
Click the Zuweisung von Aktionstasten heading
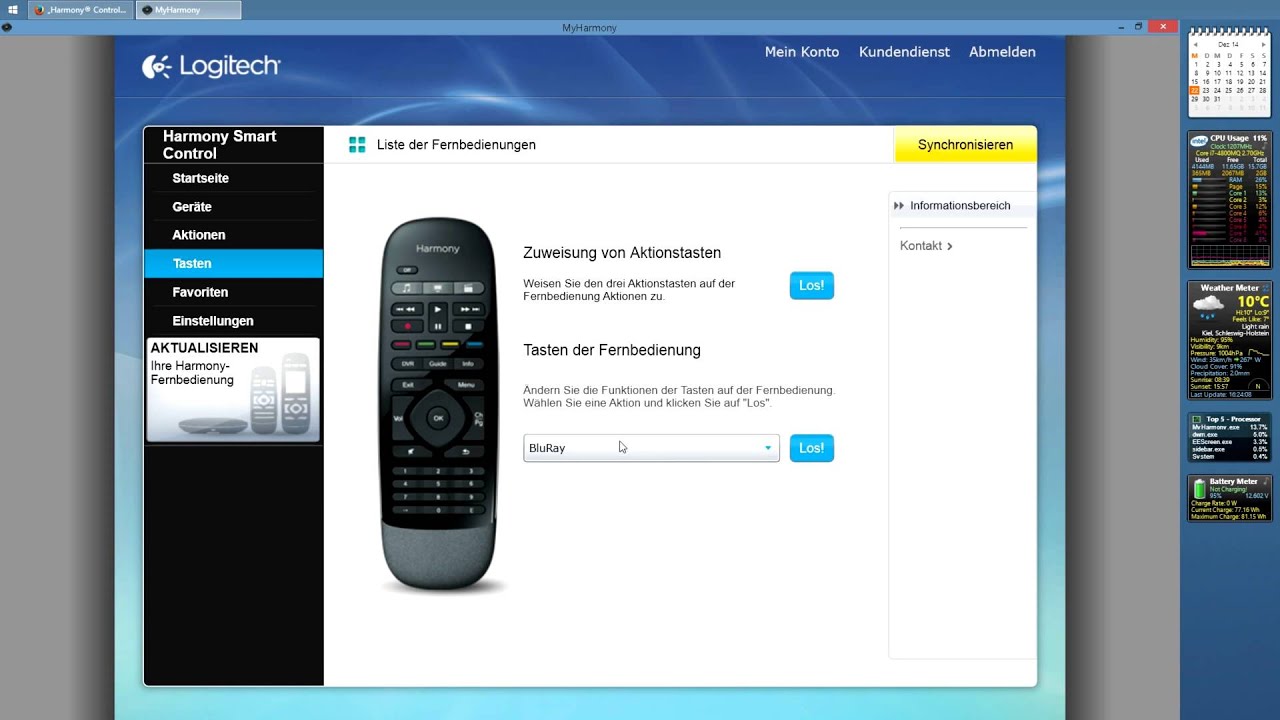point(622,253)
